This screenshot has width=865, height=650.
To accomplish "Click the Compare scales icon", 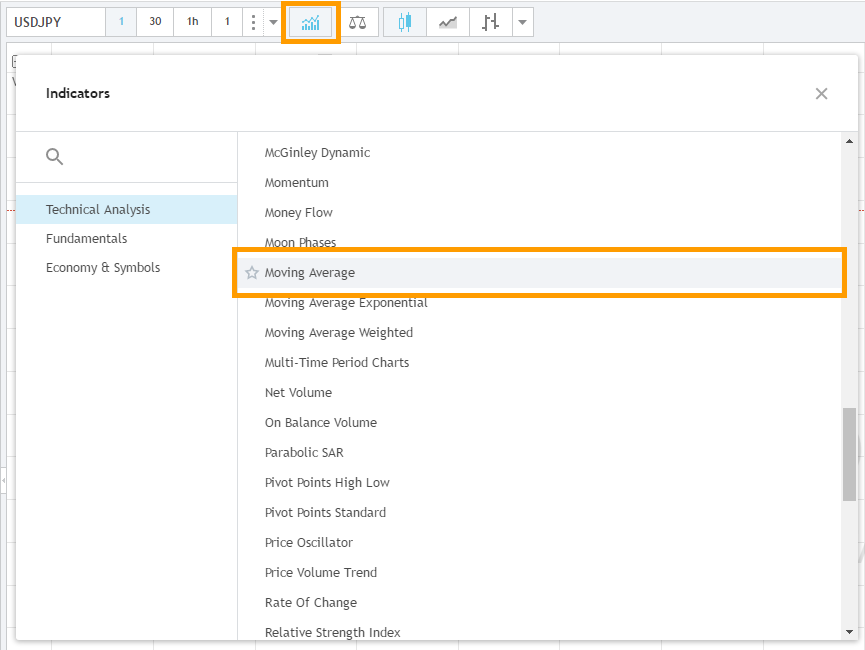I will (x=357, y=23).
